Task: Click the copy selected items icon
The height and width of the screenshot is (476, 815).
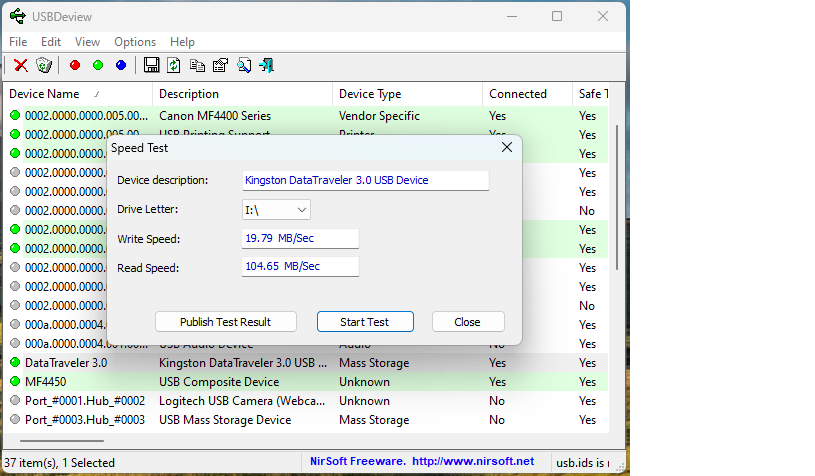Action: point(197,65)
